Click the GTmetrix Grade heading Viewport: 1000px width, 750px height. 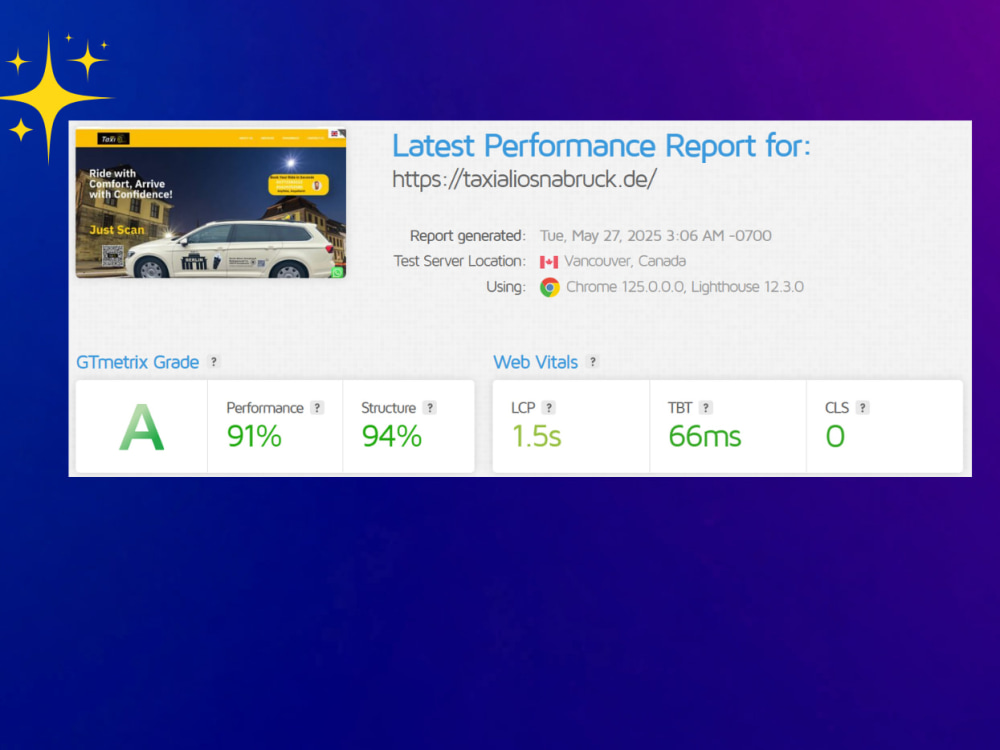pos(138,362)
